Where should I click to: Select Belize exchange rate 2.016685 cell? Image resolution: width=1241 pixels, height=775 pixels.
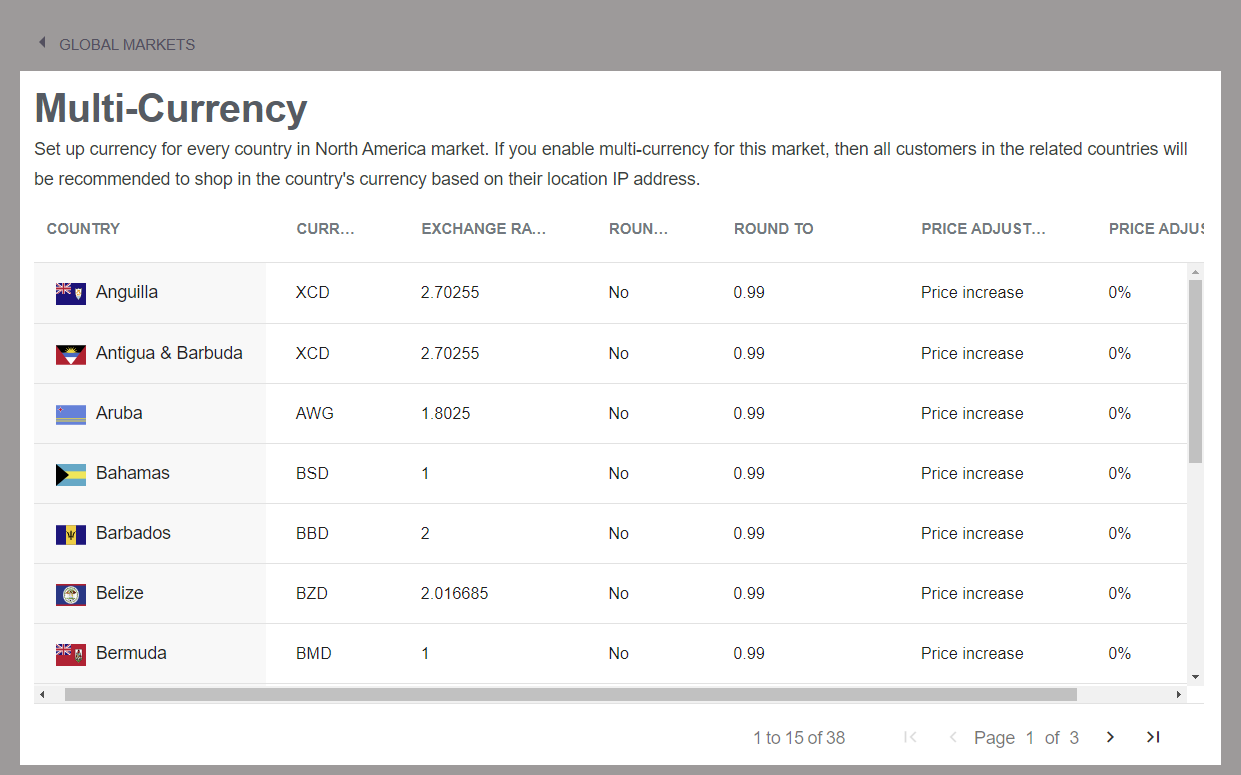(455, 594)
